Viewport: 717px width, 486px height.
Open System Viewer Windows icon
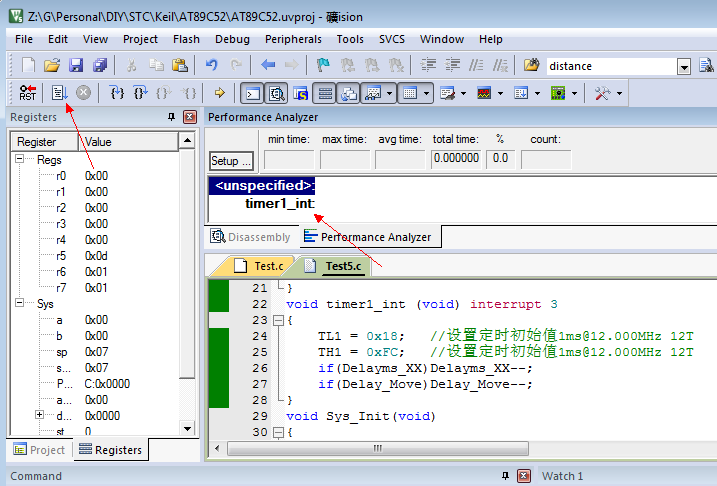pyautogui.click(x=558, y=93)
